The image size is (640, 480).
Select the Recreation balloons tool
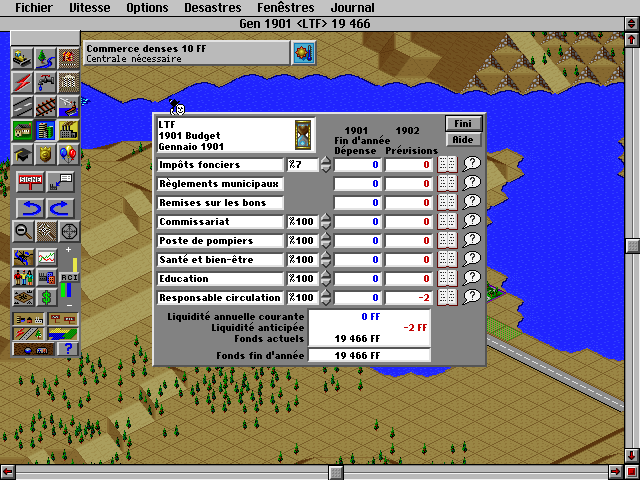pyautogui.click(x=69, y=154)
